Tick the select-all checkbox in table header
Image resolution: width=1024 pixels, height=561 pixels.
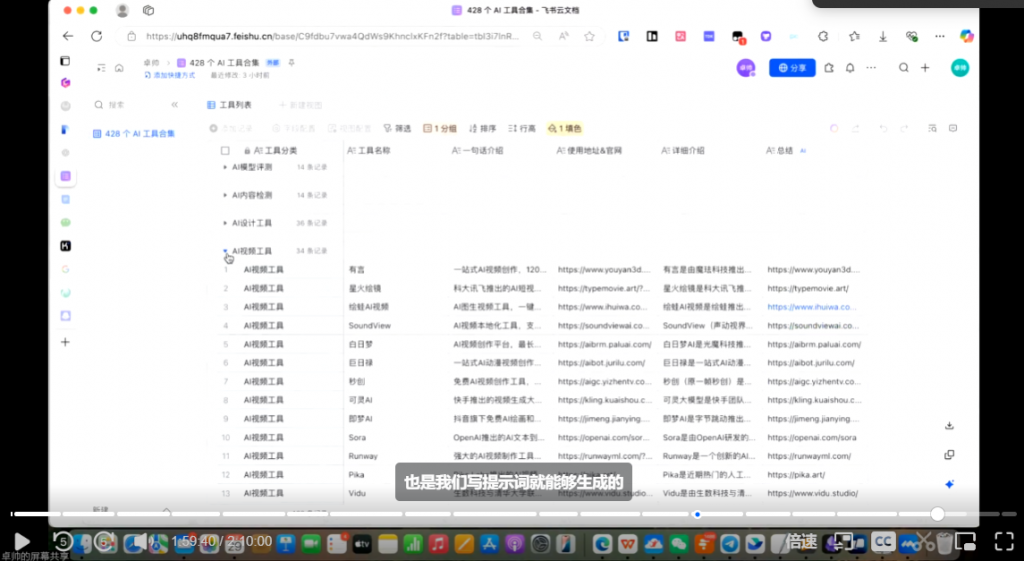point(225,150)
